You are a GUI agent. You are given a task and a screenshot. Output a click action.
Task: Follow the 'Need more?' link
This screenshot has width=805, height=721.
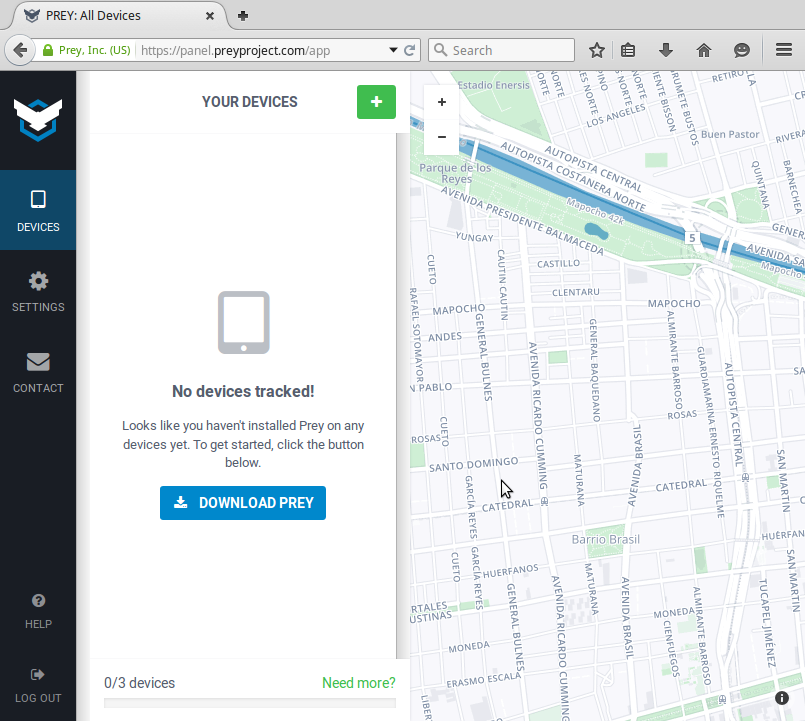pyautogui.click(x=358, y=683)
